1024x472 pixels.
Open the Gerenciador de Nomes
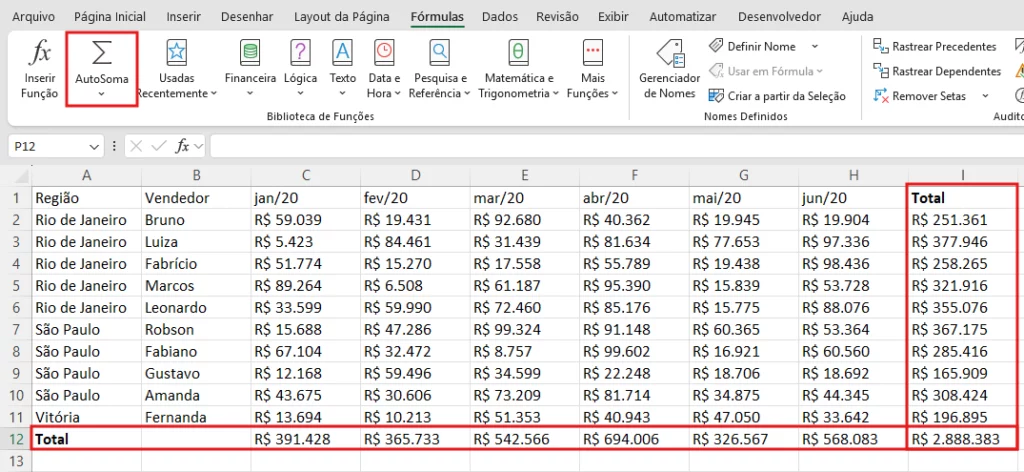coord(669,69)
